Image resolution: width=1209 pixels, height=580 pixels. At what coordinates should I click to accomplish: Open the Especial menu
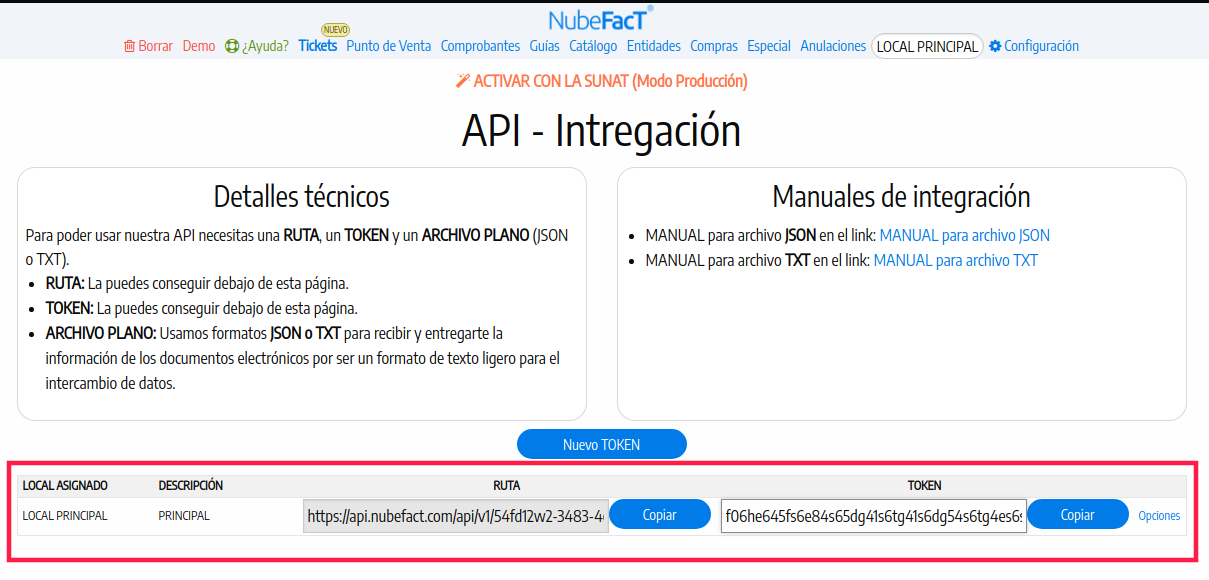(x=769, y=46)
